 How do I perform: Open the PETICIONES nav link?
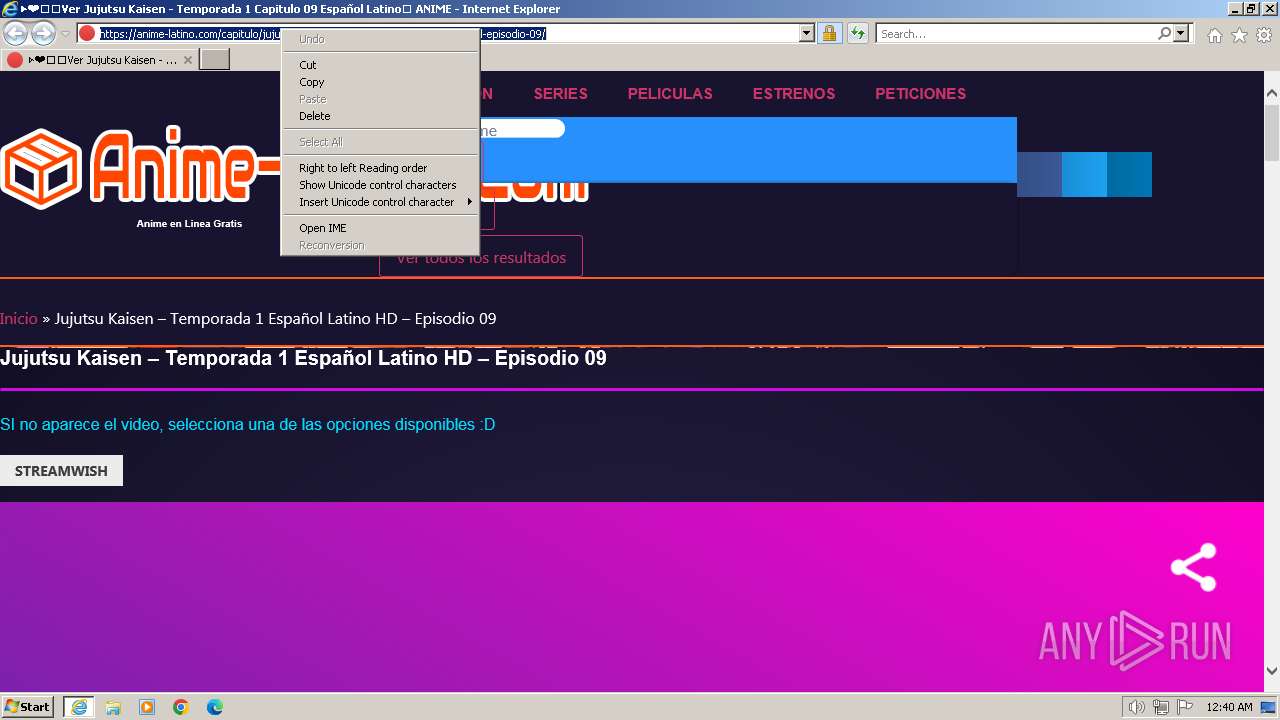921,94
